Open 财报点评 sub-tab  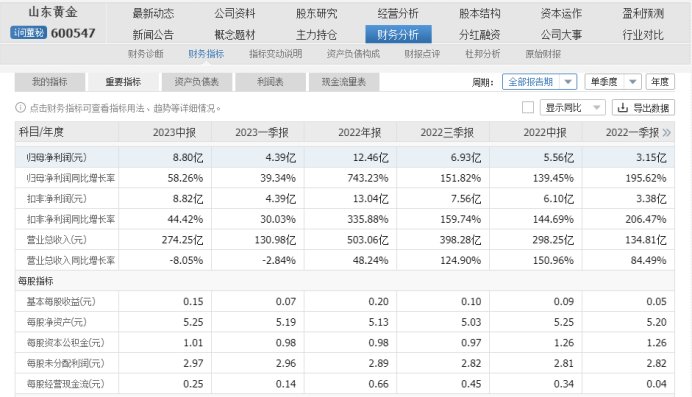[x=422, y=54]
